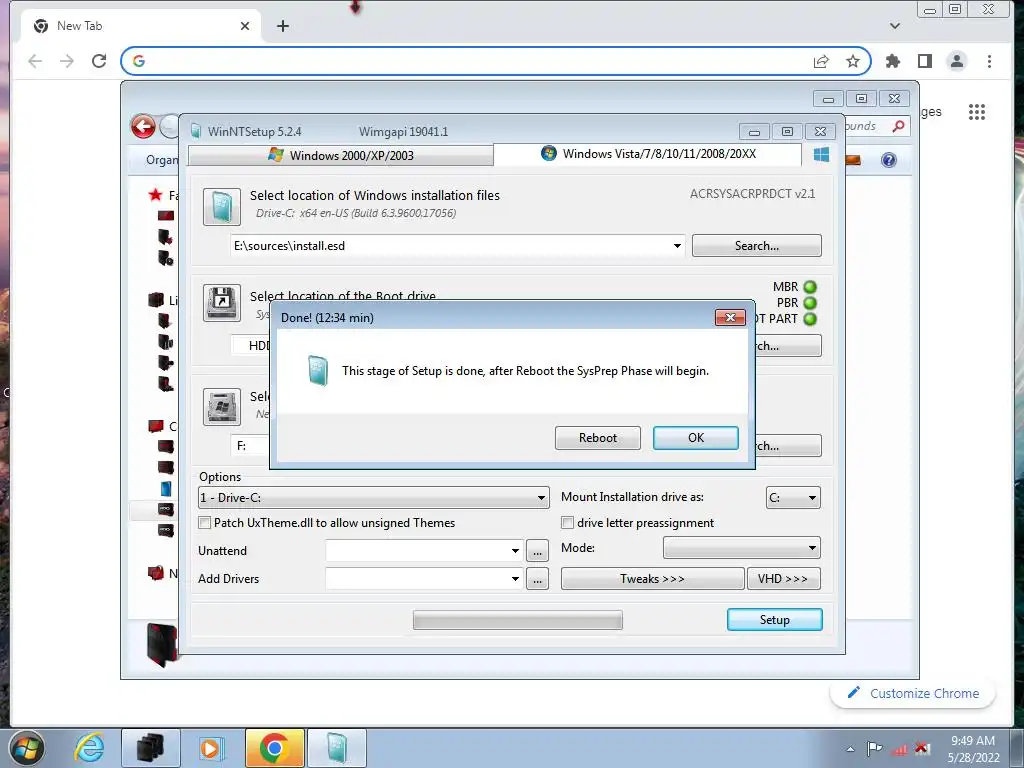Browse for Add Drivers with the ... button

(537, 579)
